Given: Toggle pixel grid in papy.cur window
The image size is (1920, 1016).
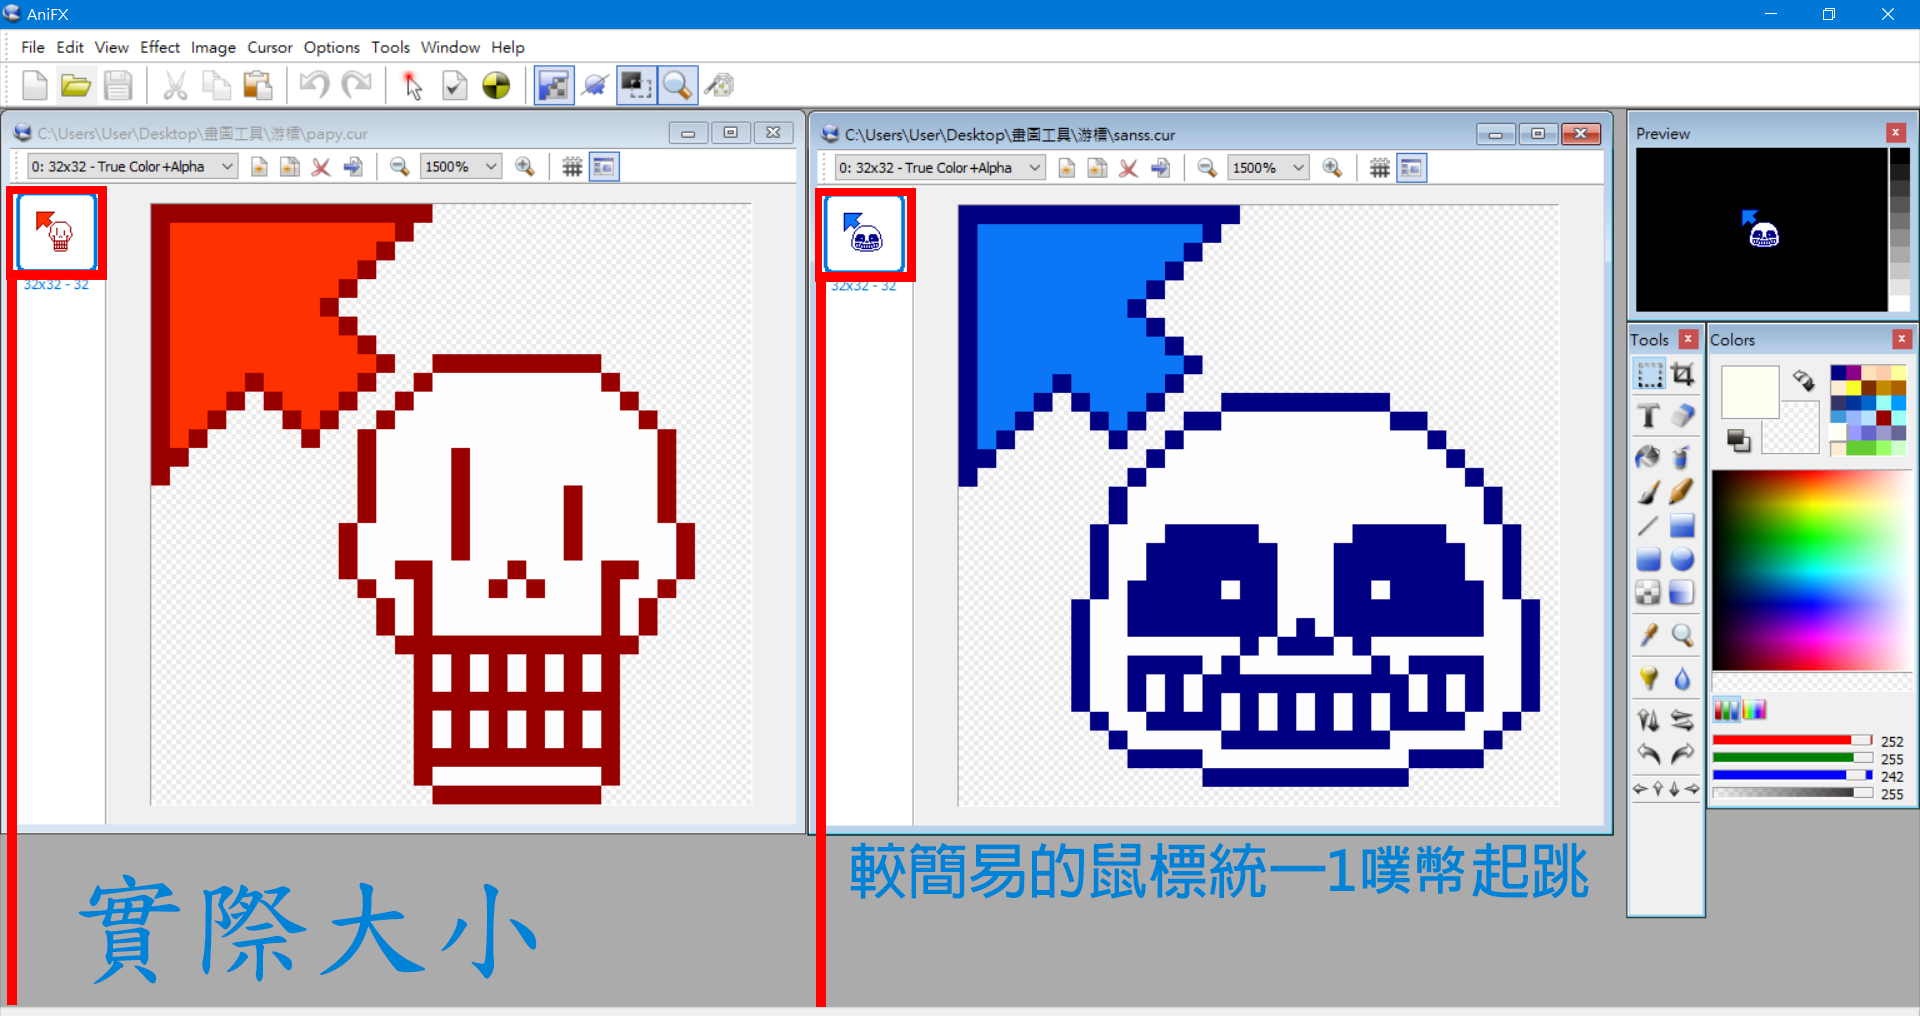Looking at the screenshot, I should click(x=572, y=167).
